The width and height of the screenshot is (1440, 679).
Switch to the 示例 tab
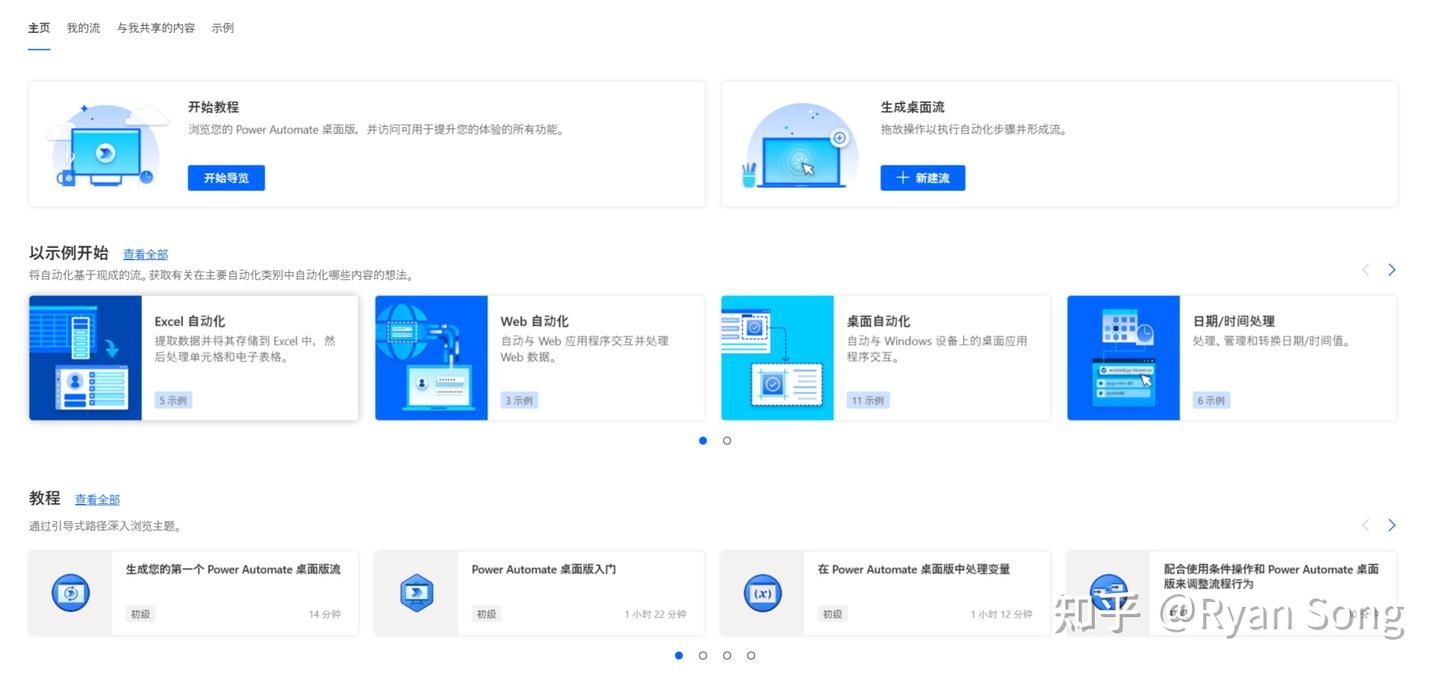223,28
